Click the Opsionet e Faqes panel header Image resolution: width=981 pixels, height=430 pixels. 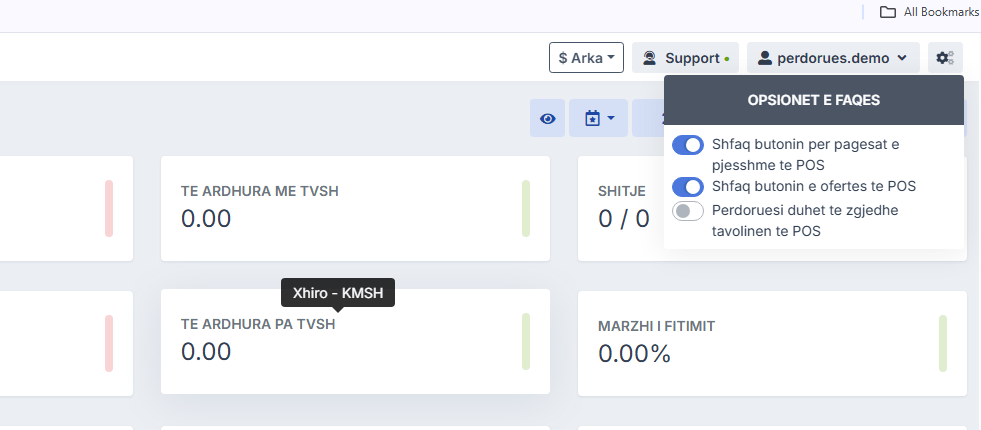[813, 100]
